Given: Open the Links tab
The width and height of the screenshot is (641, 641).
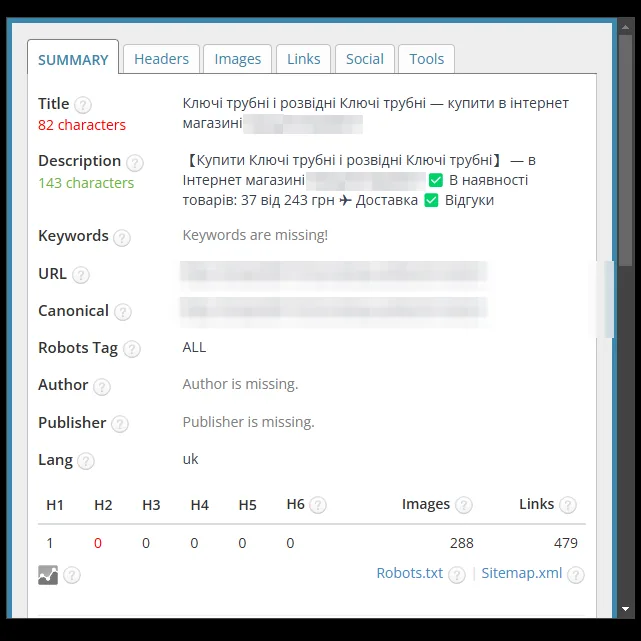Looking at the screenshot, I should point(303,59).
